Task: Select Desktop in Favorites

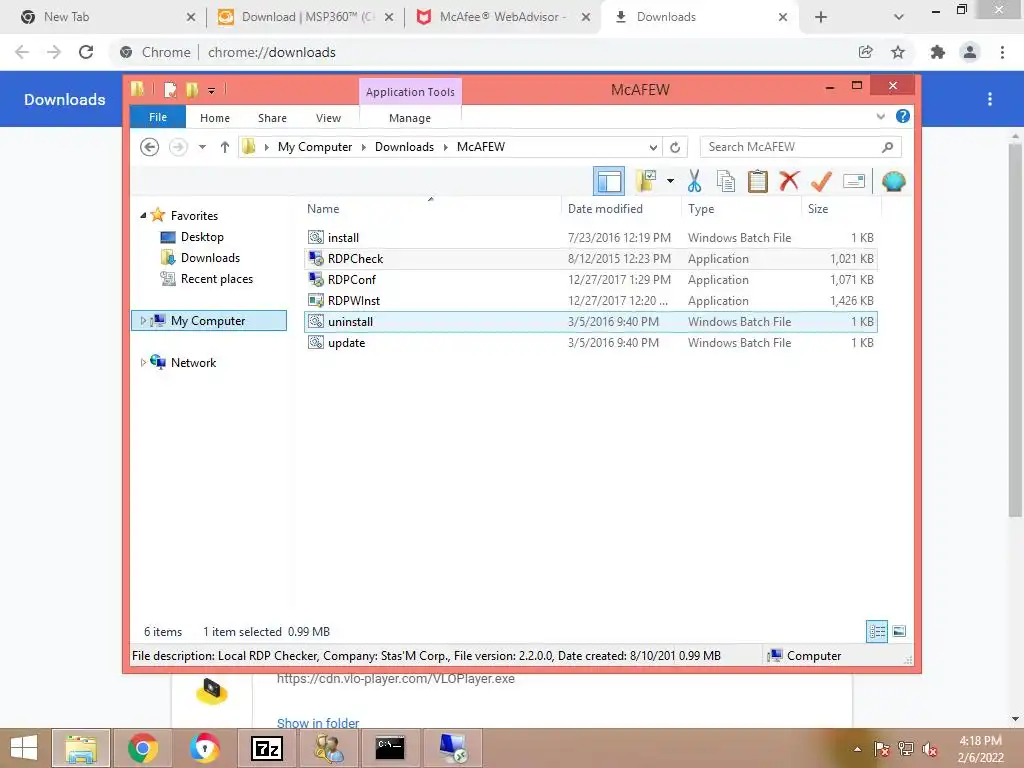Action: pyautogui.click(x=202, y=236)
